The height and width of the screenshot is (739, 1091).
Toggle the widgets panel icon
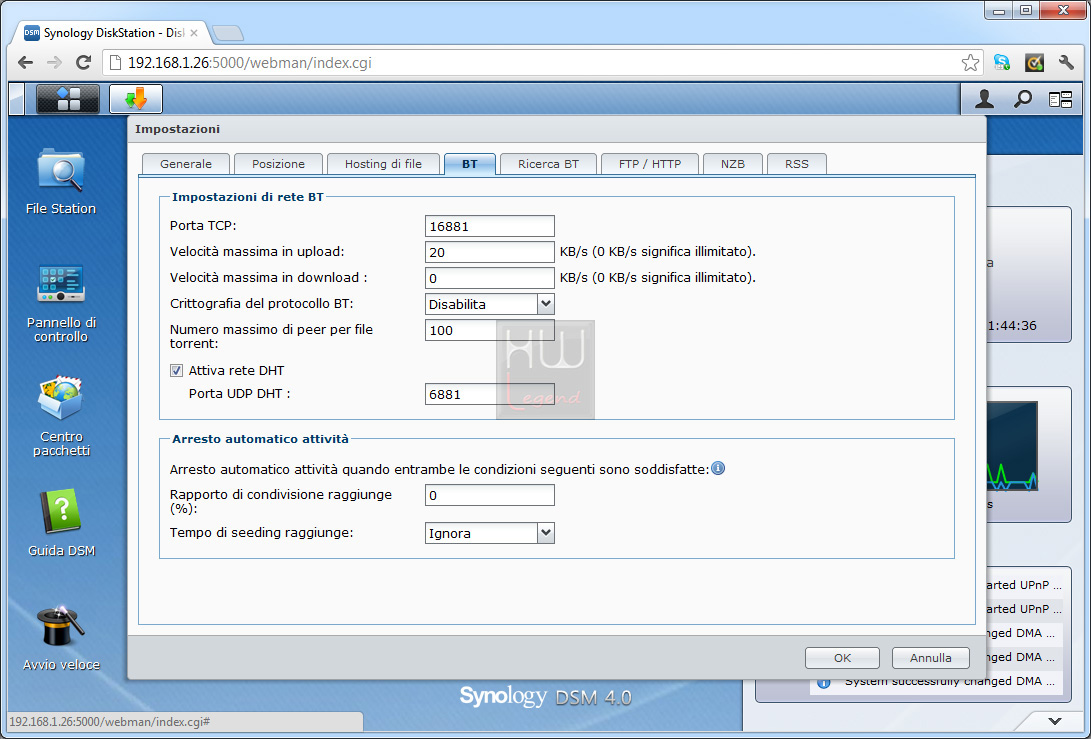coord(1060,100)
